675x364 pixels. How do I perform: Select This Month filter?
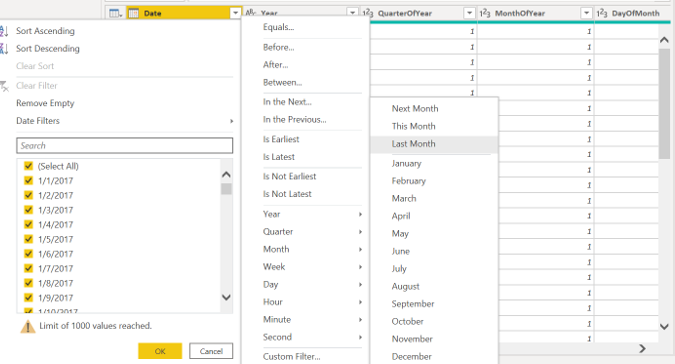pos(413,126)
